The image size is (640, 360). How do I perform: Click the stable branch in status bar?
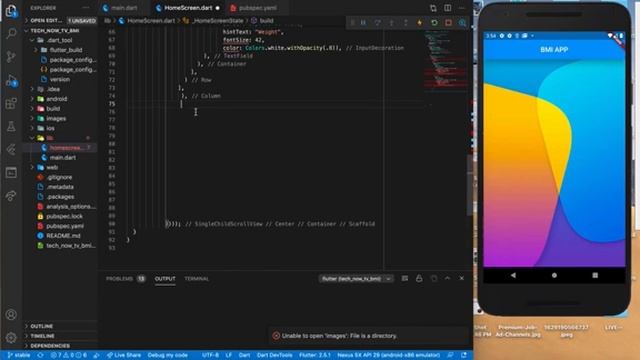click(19, 355)
